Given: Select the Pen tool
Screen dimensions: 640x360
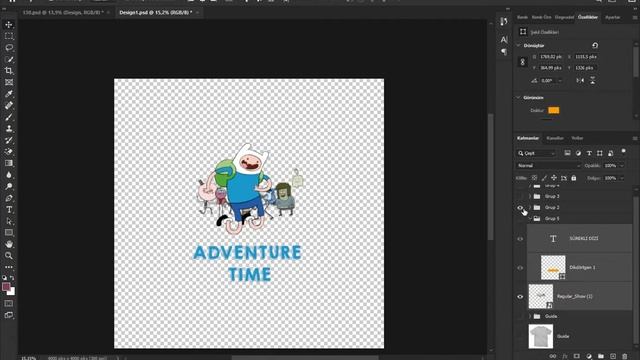Looking at the screenshot, I should click(x=9, y=198).
